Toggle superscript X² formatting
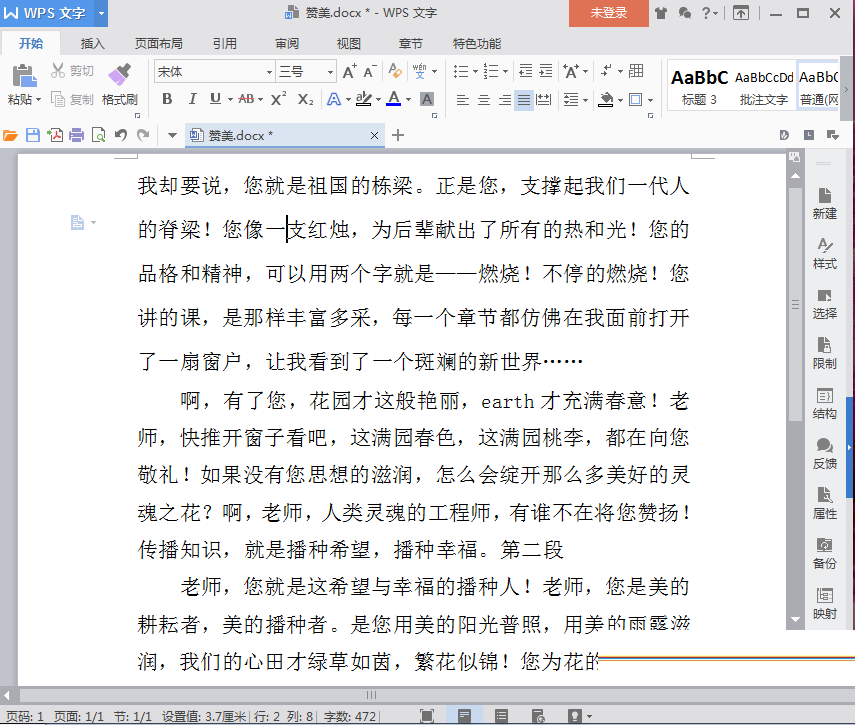This screenshot has height=725, width=855. [278, 99]
